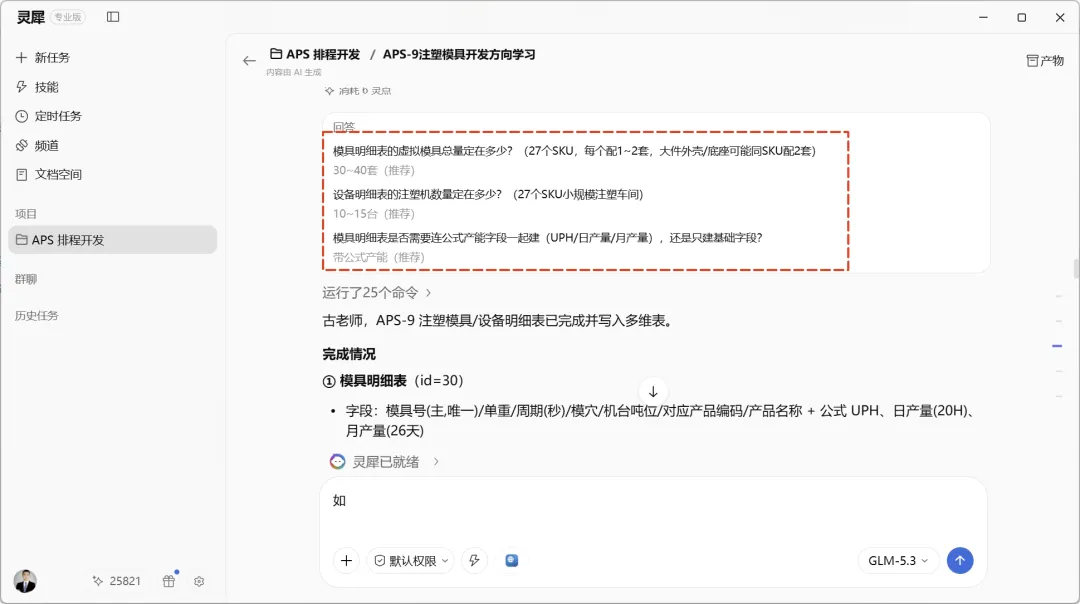
Task: Click the 历史任务 section label
Action: [x=37, y=315]
